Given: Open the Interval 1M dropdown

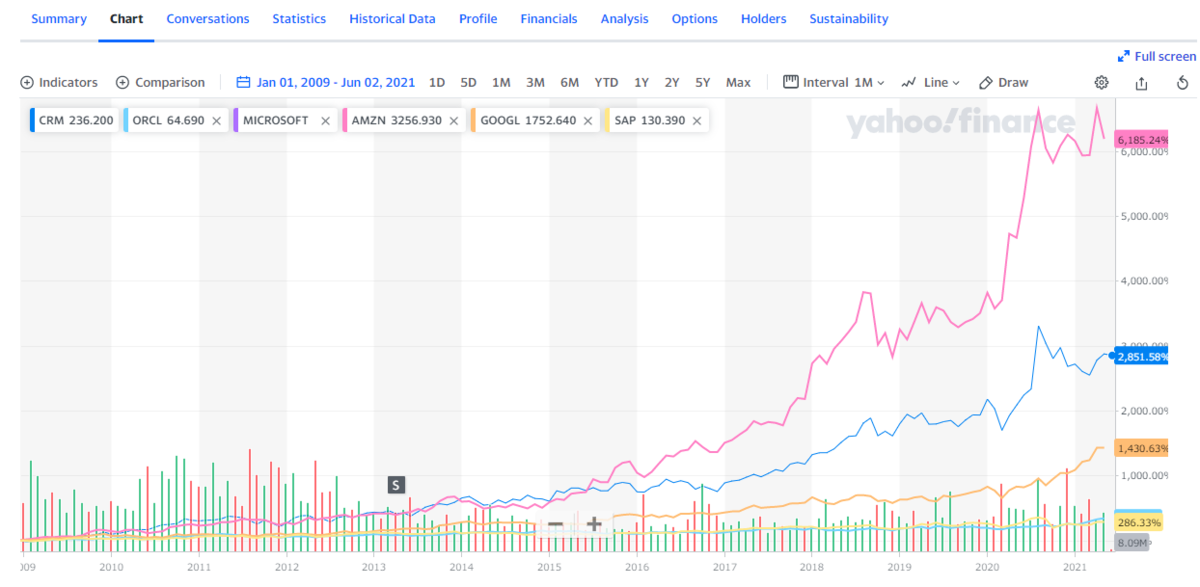Looking at the screenshot, I should point(834,83).
